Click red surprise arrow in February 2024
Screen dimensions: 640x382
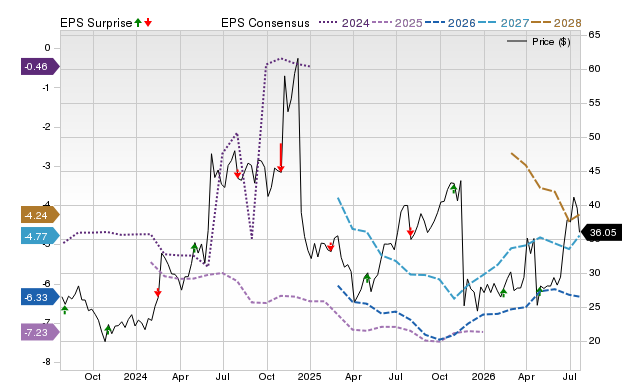point(158,292)
